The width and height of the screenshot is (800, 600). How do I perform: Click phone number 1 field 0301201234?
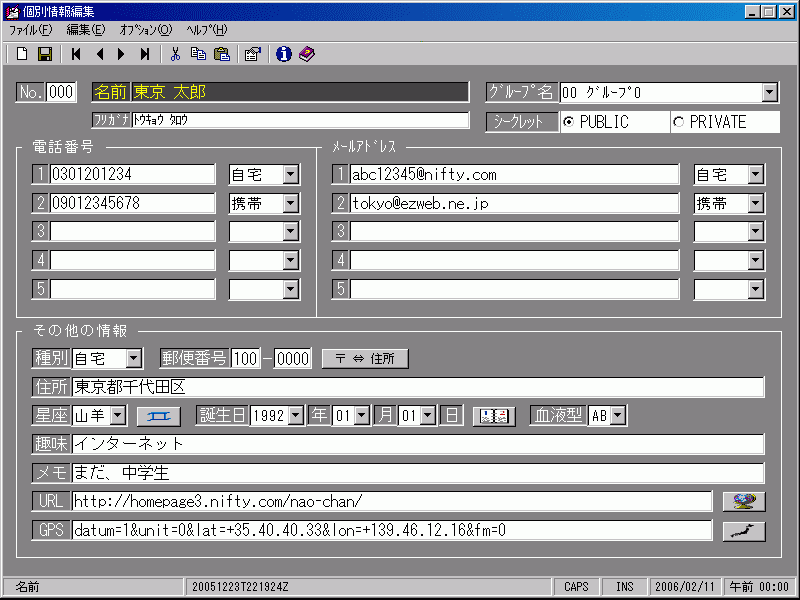(x=133, y=174)
